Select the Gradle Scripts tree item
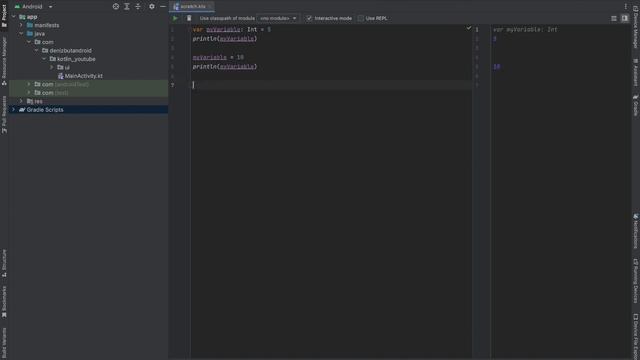This screenshot has width=640, height=360. [88, 109]
